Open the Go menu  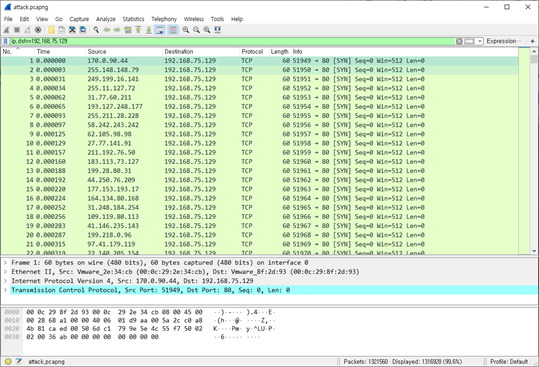point(59,19)
